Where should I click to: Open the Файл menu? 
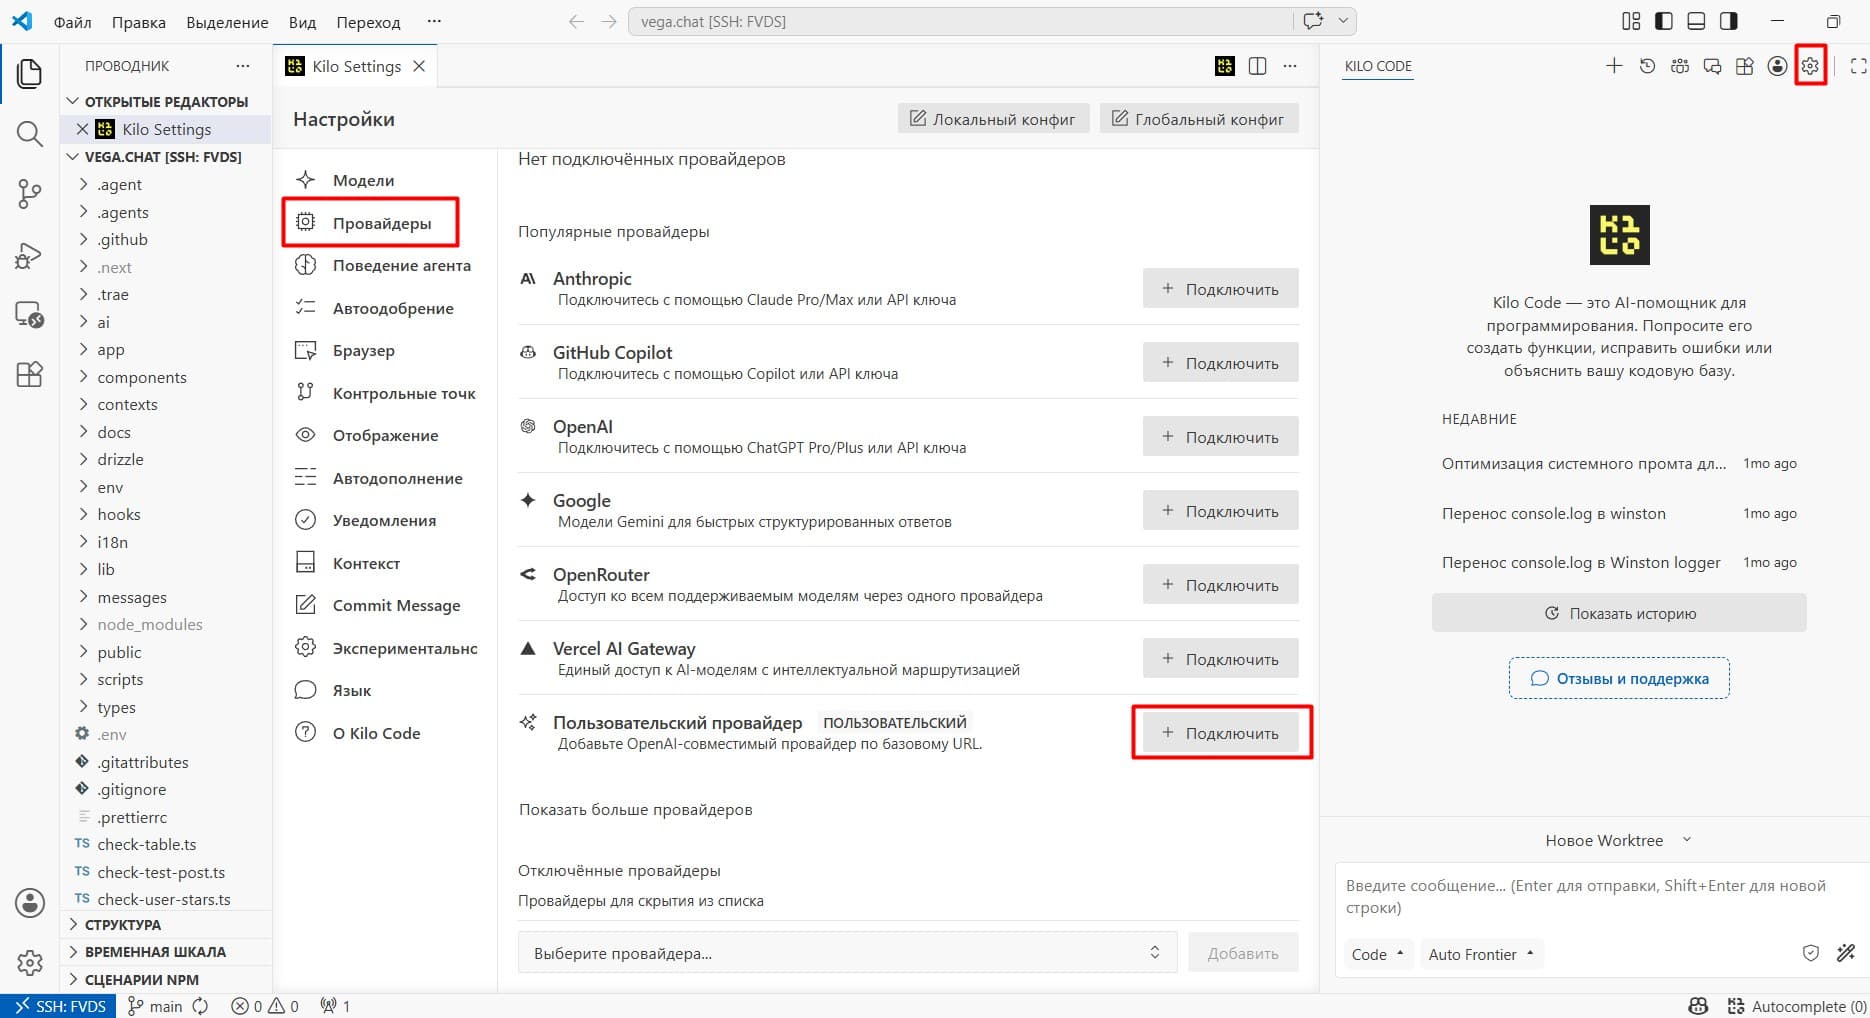coord(72,21)
